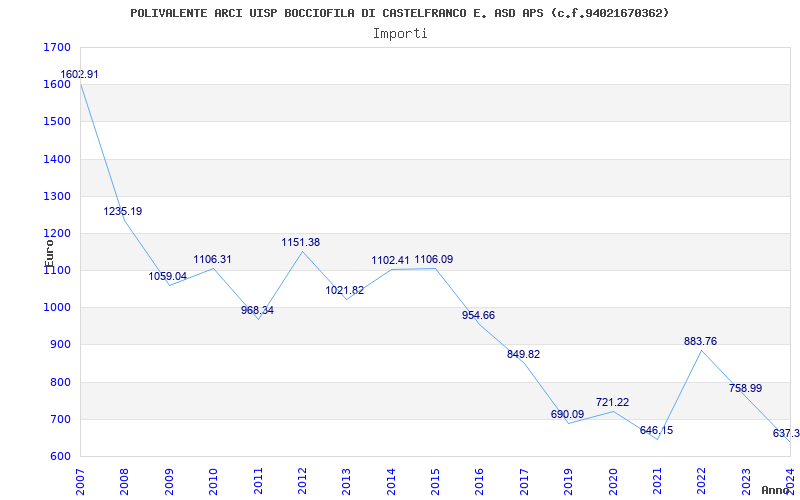Select the 646.15 data label
800x500 pixels.
point(657,430)
